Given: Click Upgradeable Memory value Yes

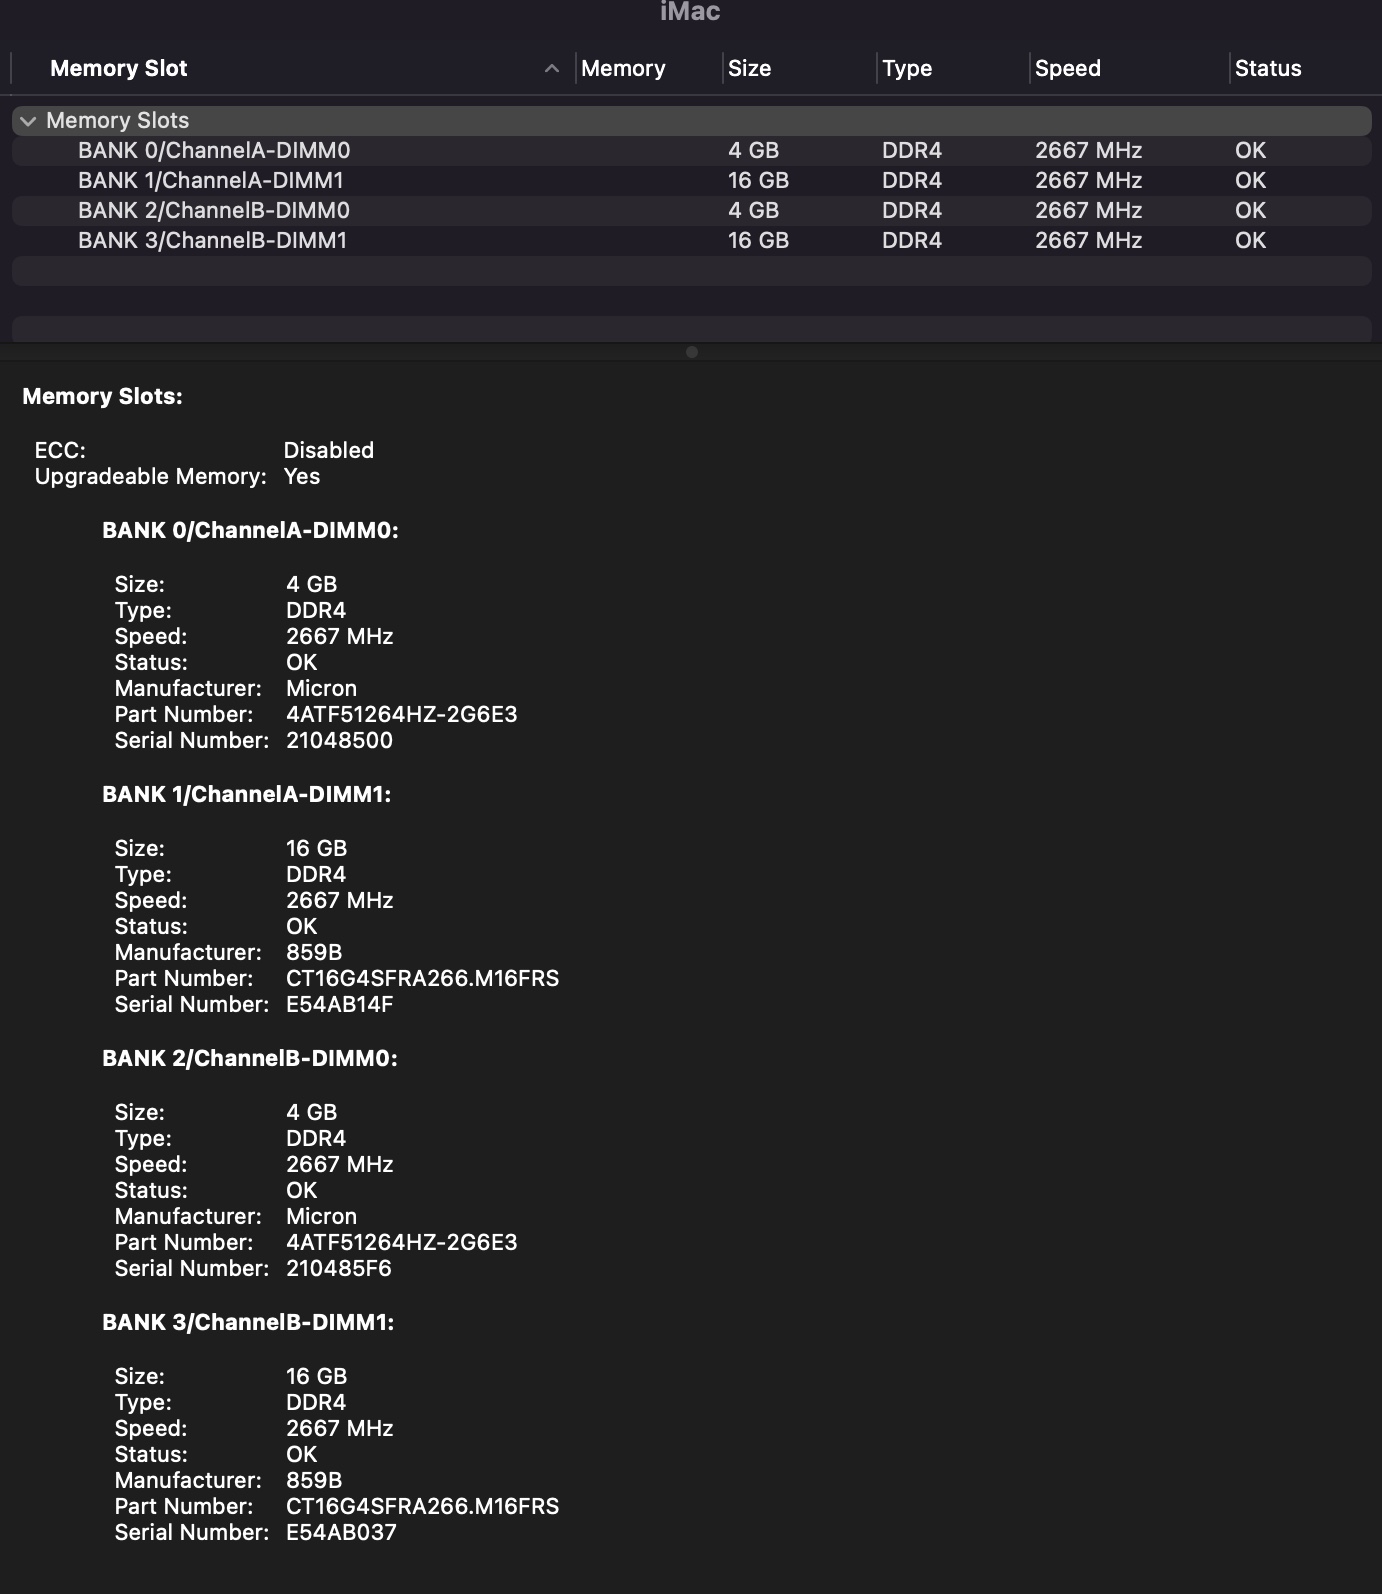Looking at the screenshot, I should 301,476.
